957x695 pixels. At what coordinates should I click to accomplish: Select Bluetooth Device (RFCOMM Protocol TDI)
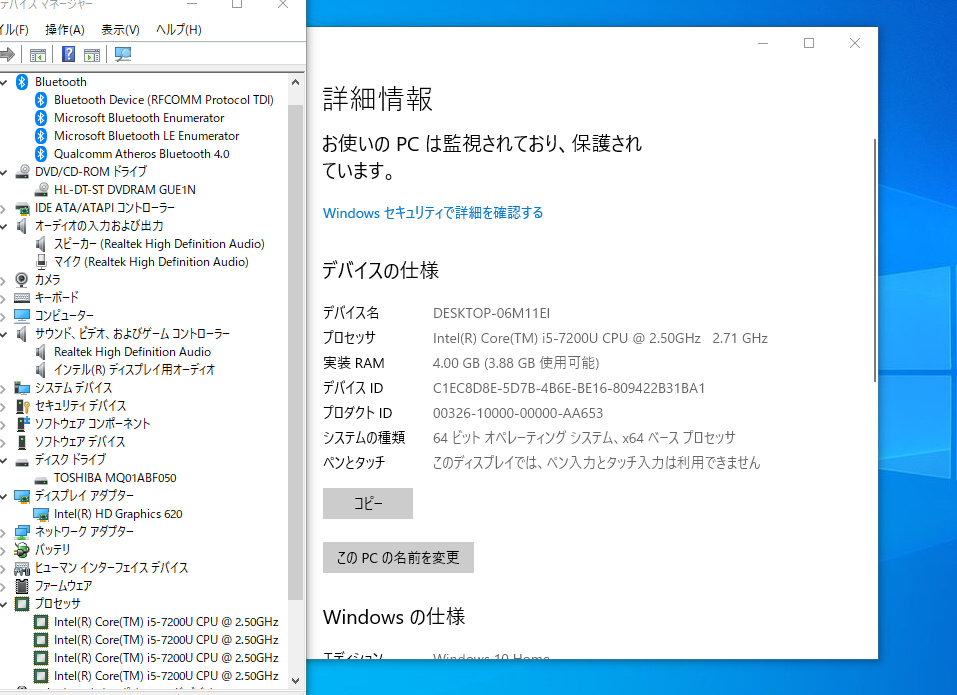tap(164, 99)
